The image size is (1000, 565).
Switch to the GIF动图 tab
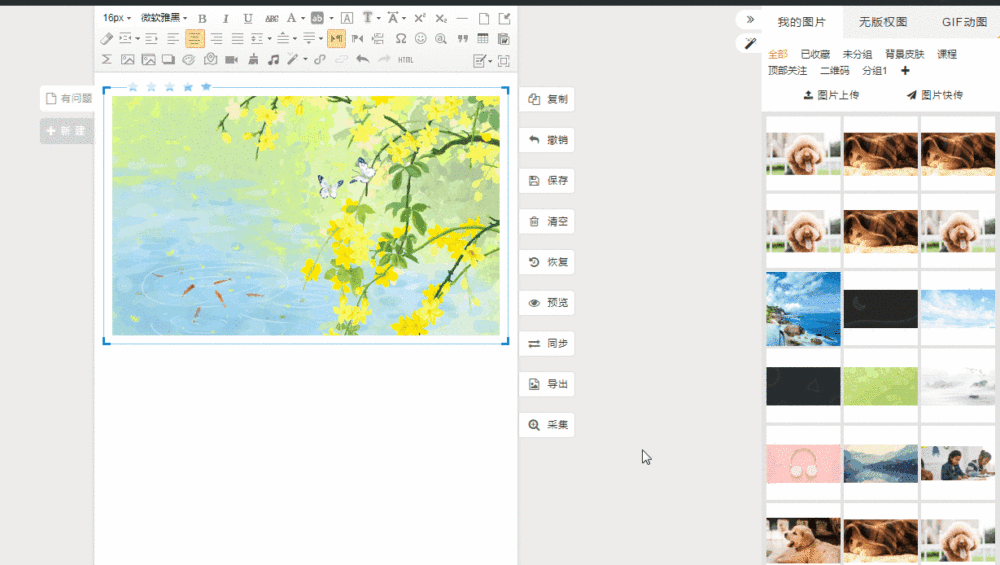click(x=964, y=21)
